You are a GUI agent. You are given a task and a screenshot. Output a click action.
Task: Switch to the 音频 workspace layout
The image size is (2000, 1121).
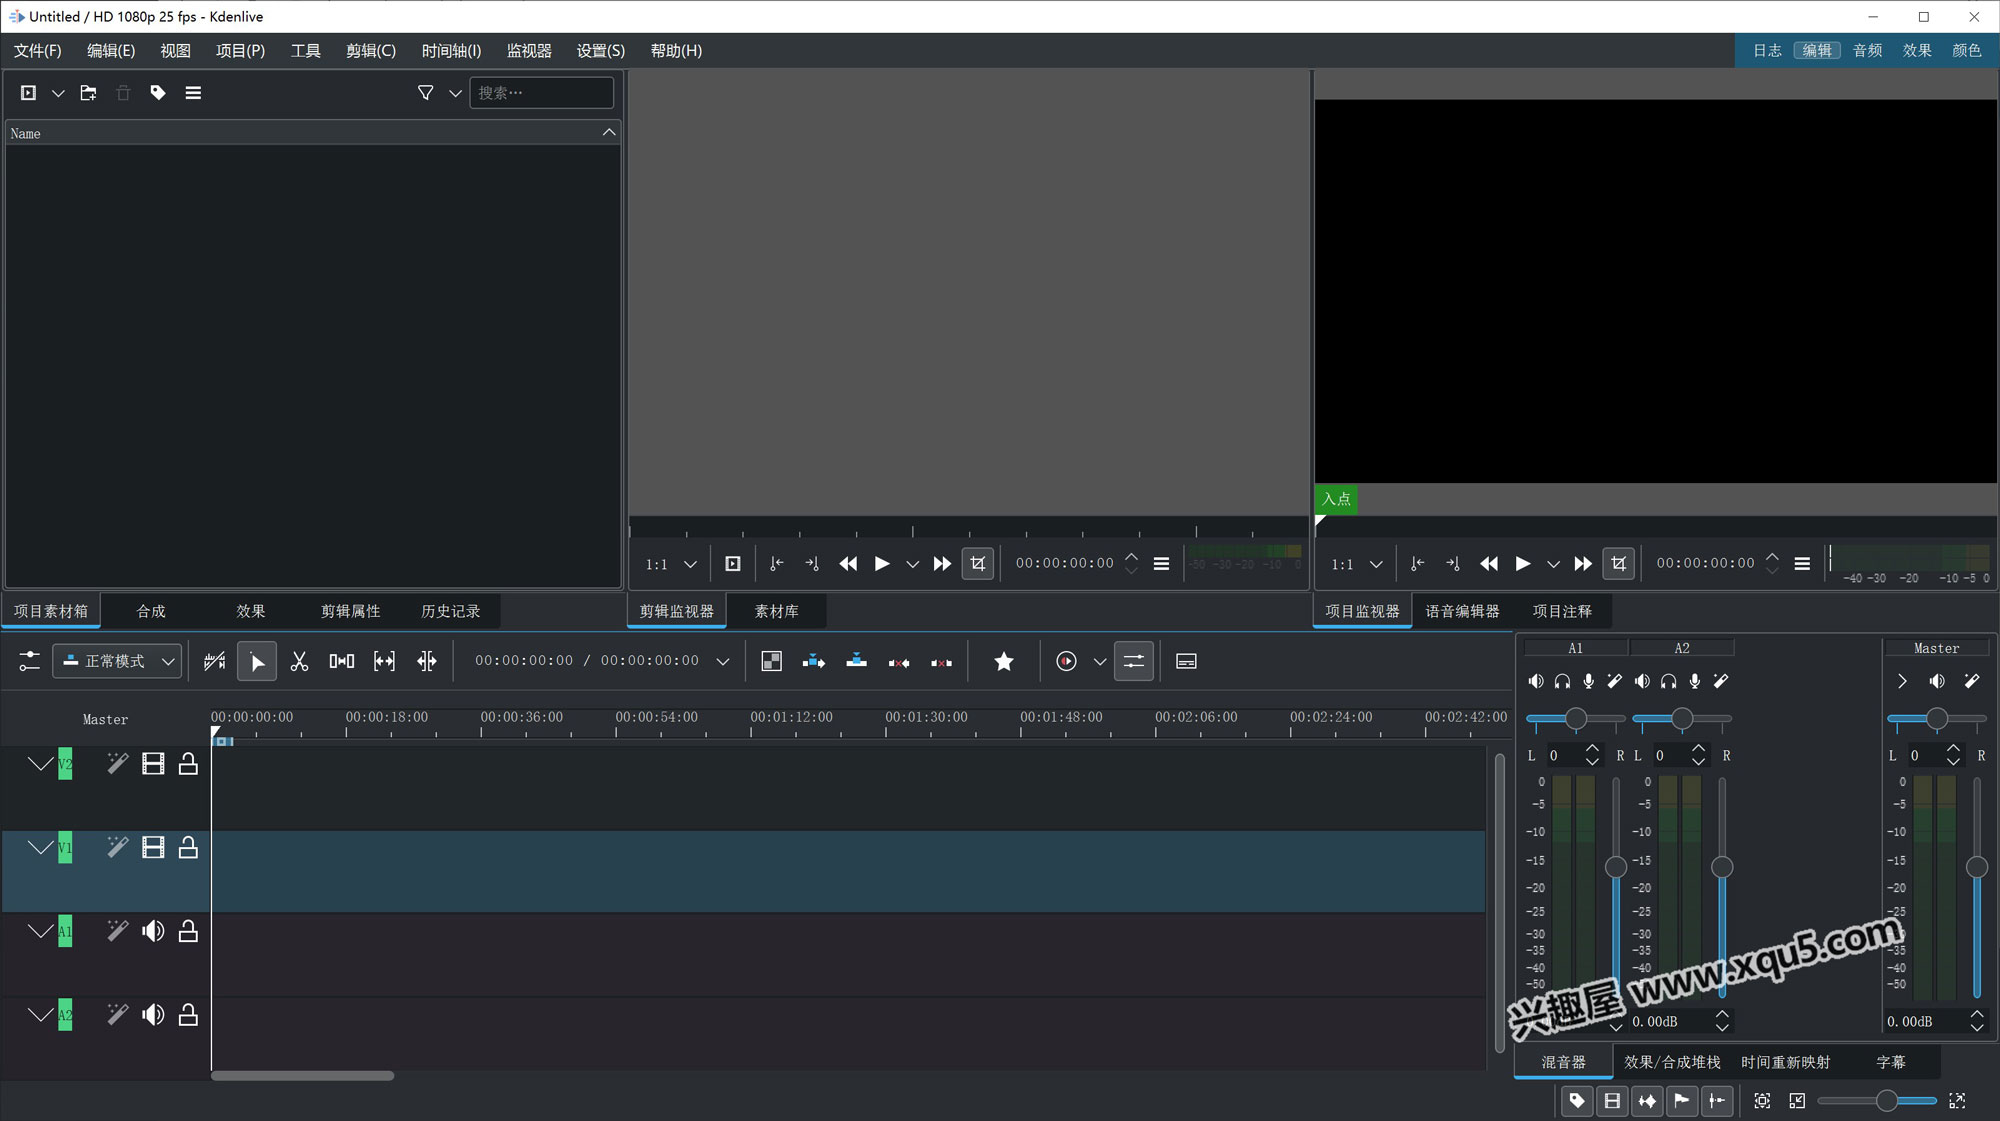[1866, 51]
